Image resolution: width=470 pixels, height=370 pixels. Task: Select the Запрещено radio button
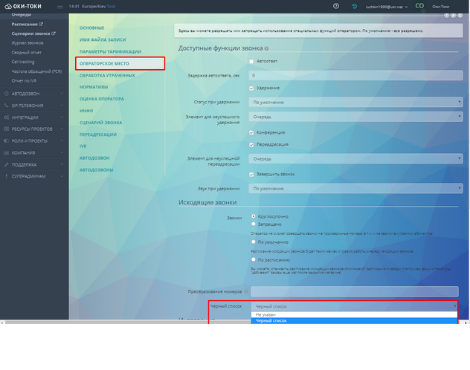(253, 224)
